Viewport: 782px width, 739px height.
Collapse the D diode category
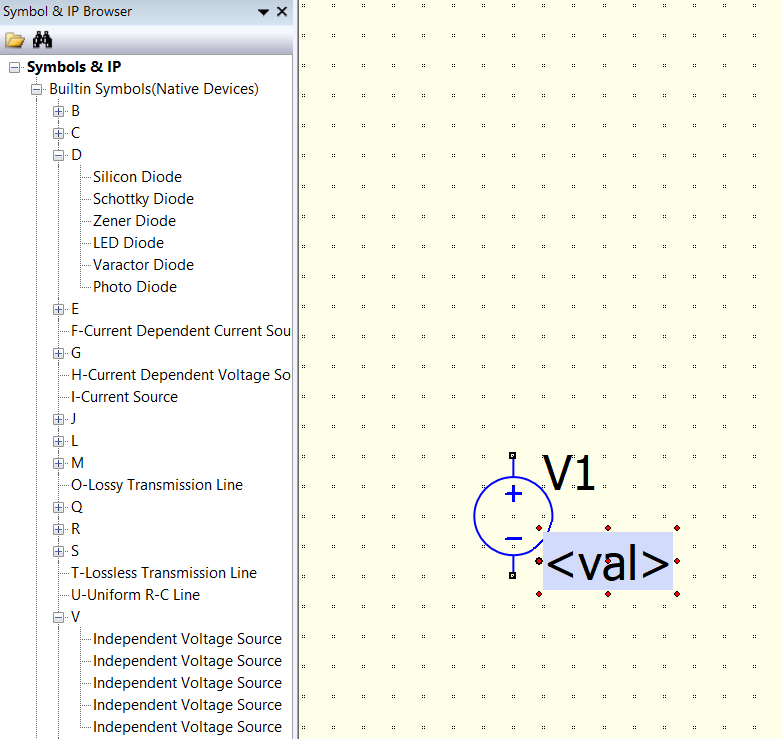59,155
